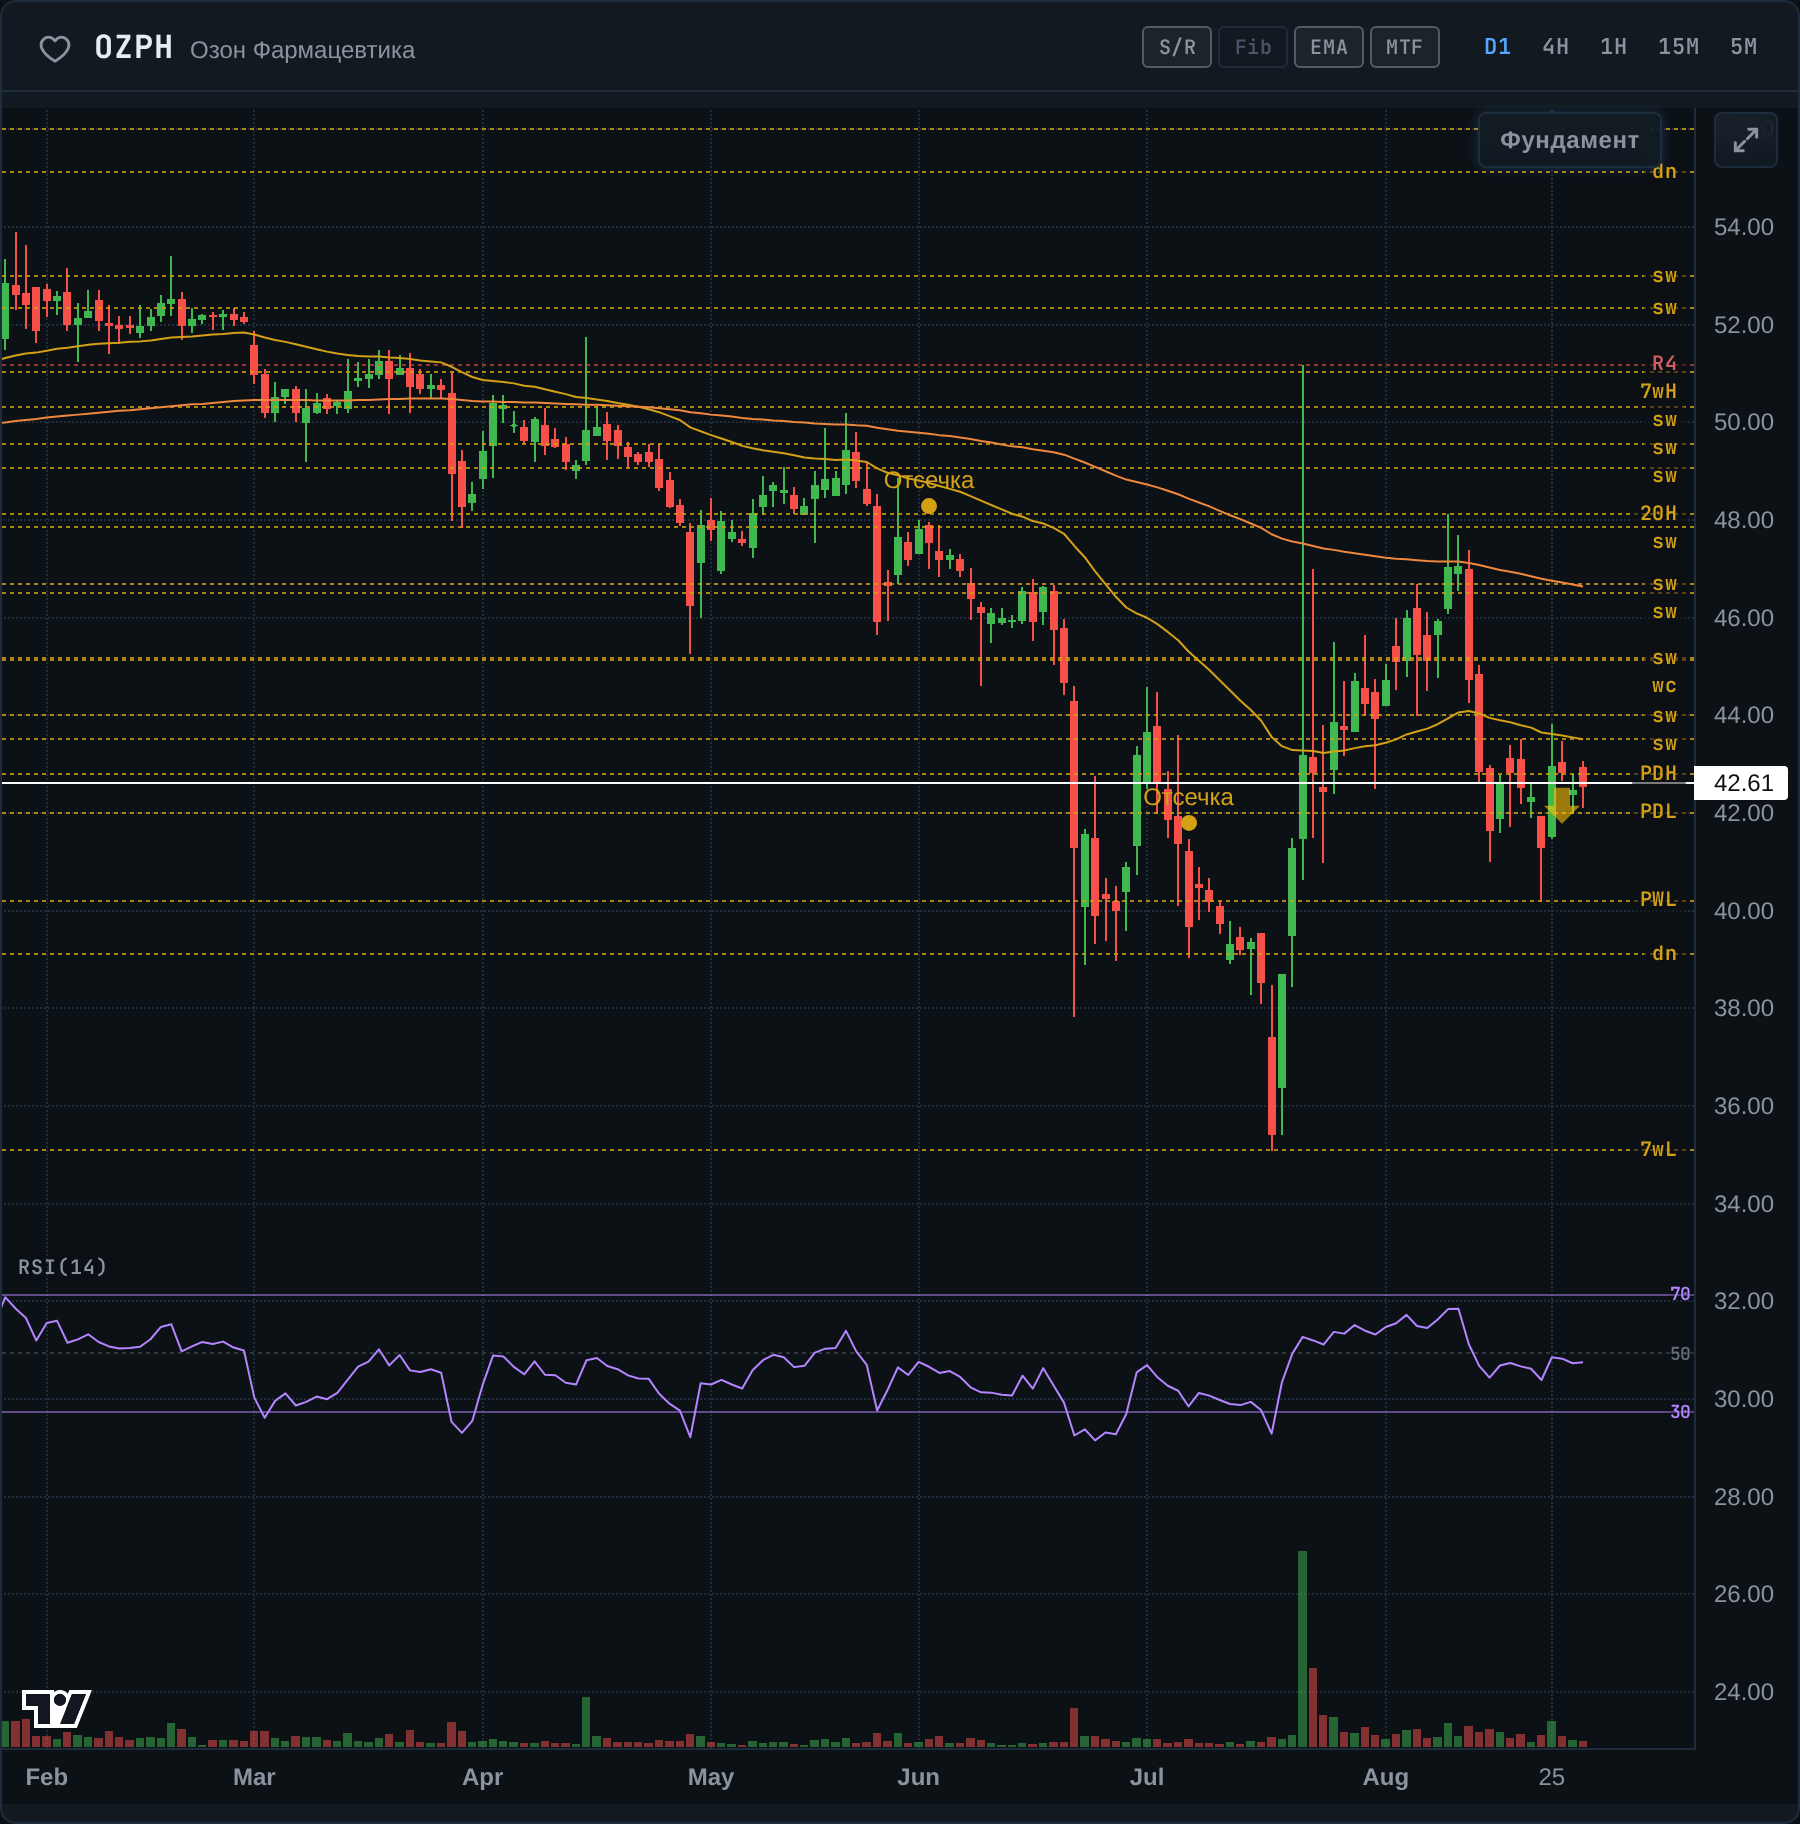Image resolution: width=1800 pixels, height=1824 pixels.
Task: Click the tallest volume bar in late July
Action: click(1302, 1649)
